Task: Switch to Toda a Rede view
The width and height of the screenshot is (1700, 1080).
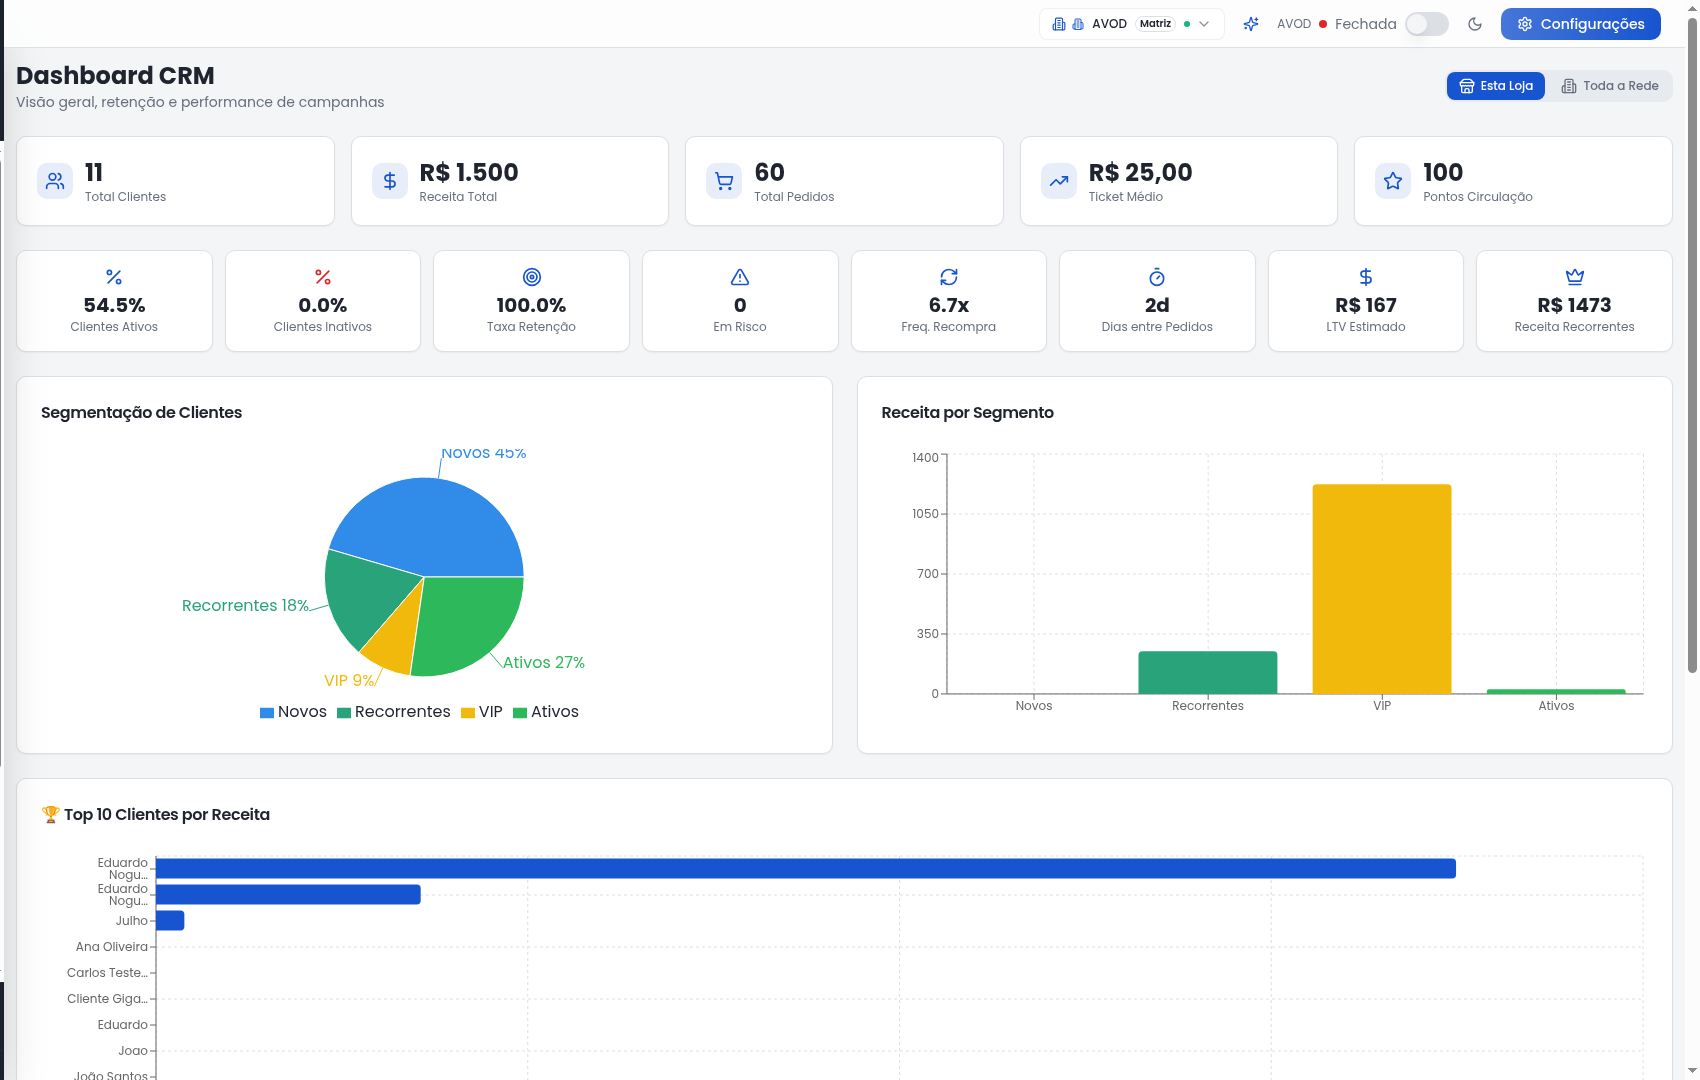Action: [1610, 86]
